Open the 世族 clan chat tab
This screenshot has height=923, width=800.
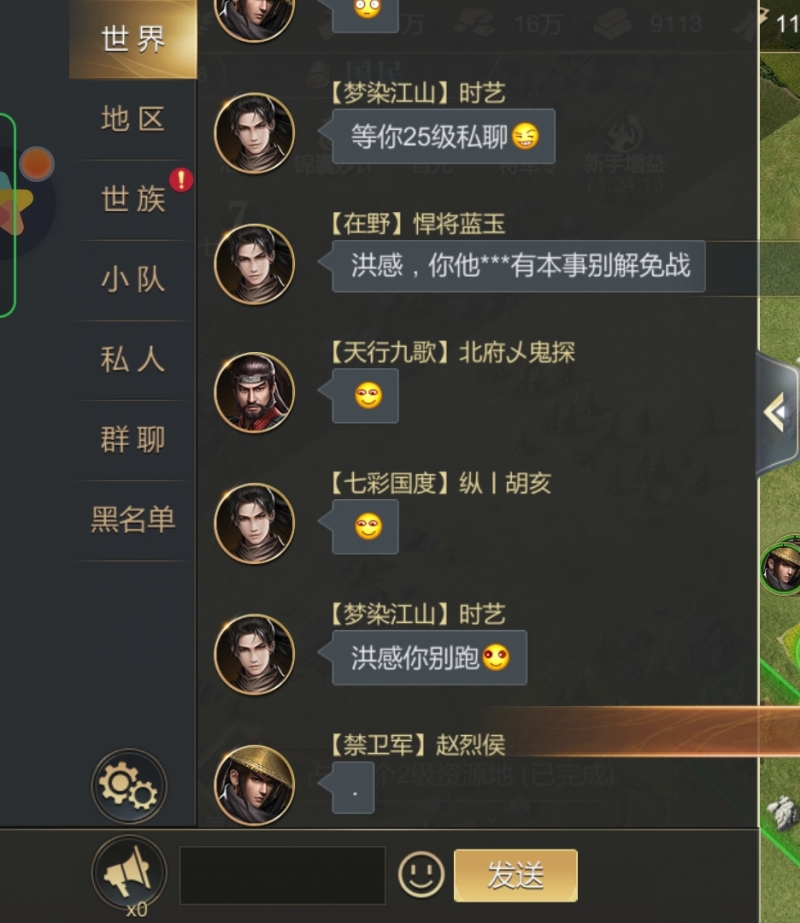(x=133, y=200)
